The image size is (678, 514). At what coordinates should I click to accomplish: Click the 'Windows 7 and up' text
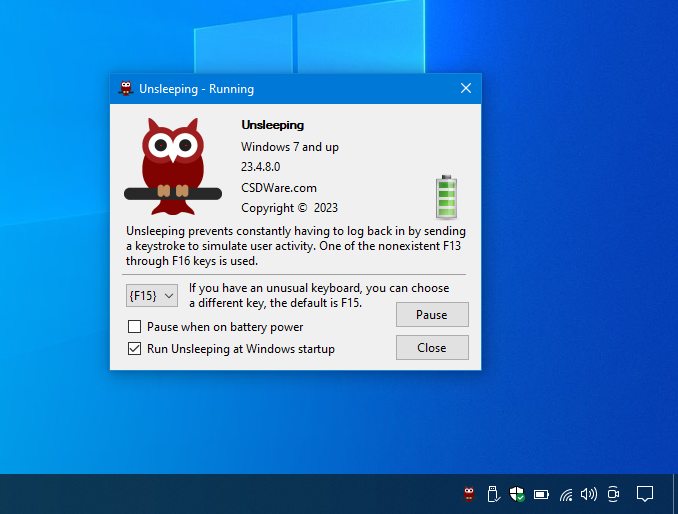point(290,147)
